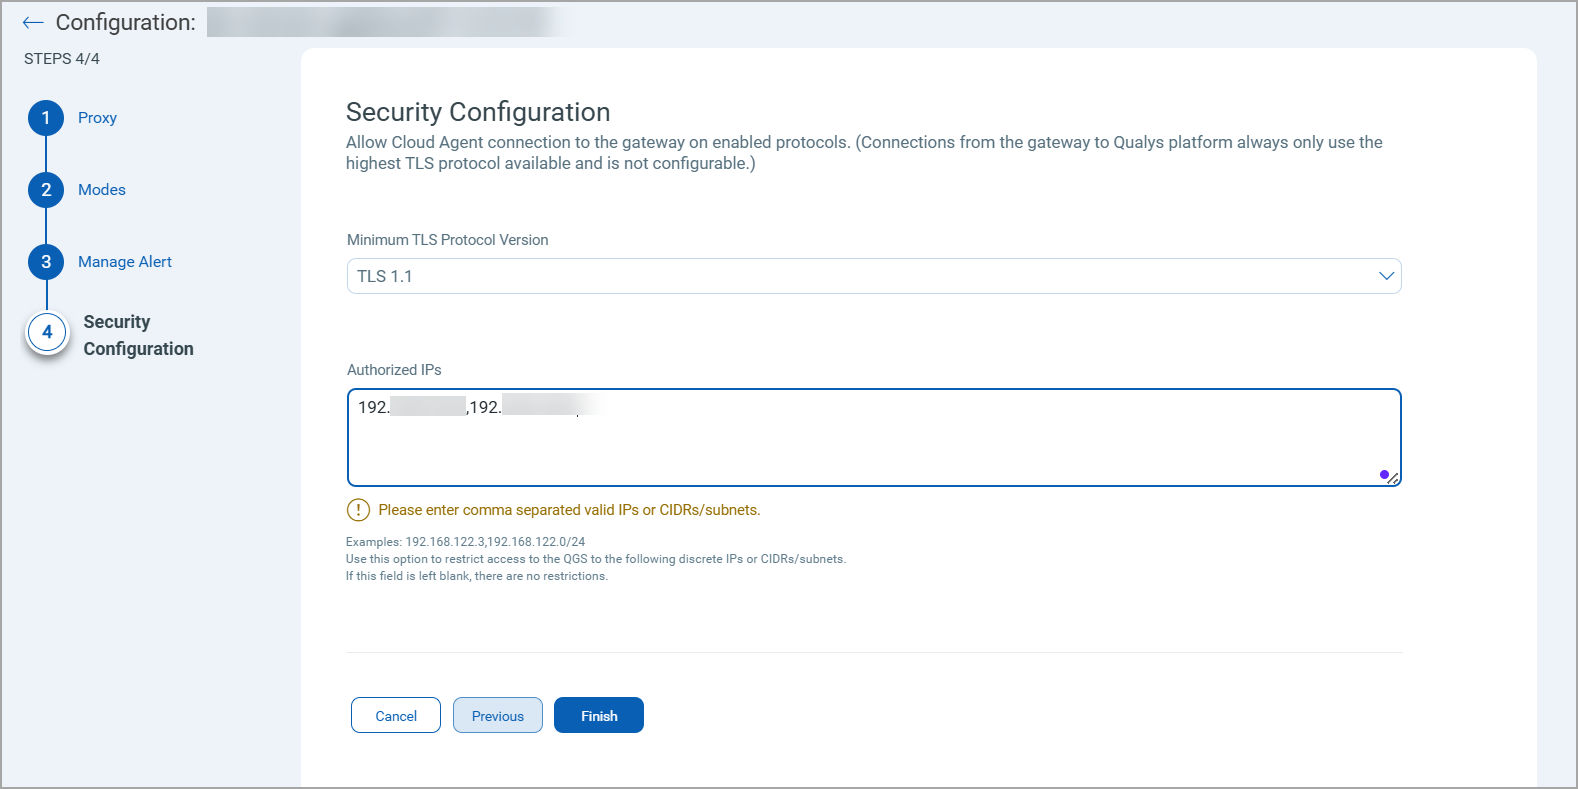Go to the Modes step

click(x=102, y=190)
